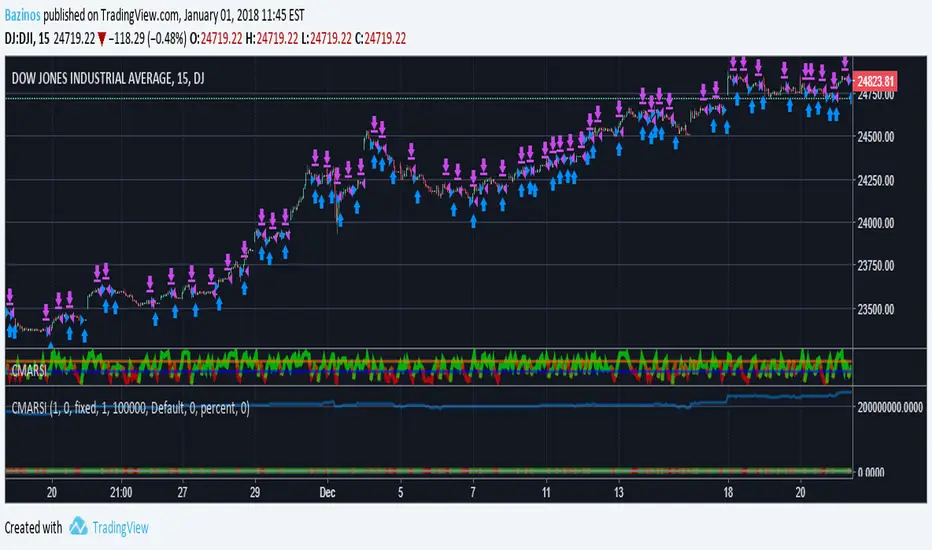Viewport: 932px width, 550px height.
Task: Click the 24250.00 price axis label
Action: 876,180
